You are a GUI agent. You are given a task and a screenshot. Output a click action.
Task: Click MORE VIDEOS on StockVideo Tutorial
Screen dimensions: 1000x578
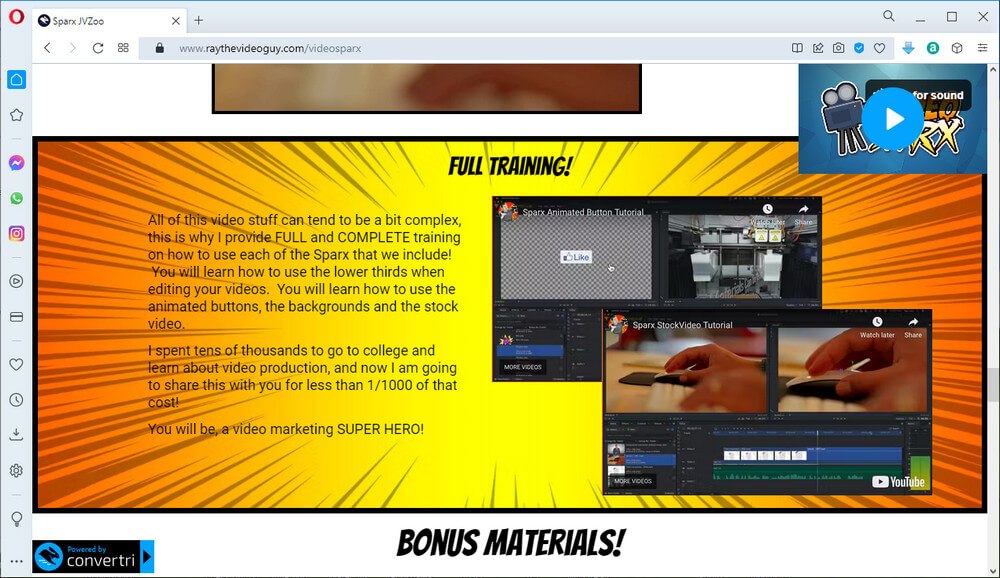tap(633, 481)
